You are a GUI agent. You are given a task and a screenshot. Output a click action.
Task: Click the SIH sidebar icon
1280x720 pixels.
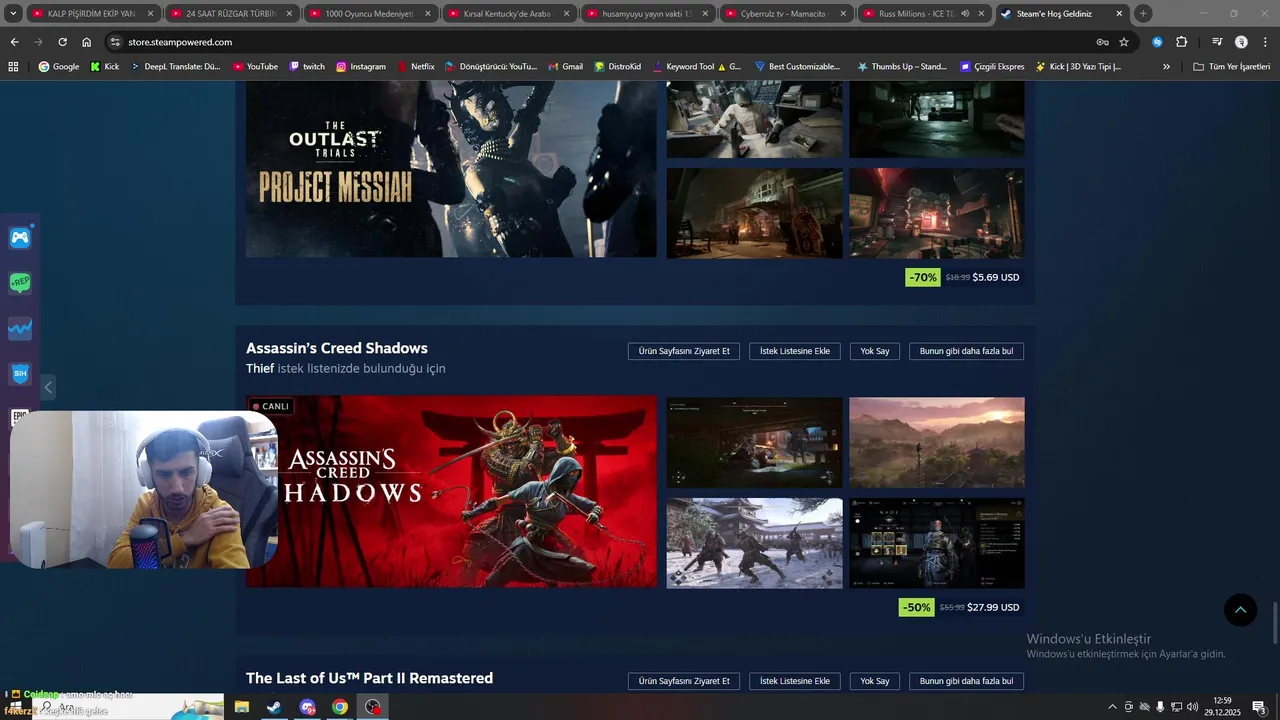[20, 374]
